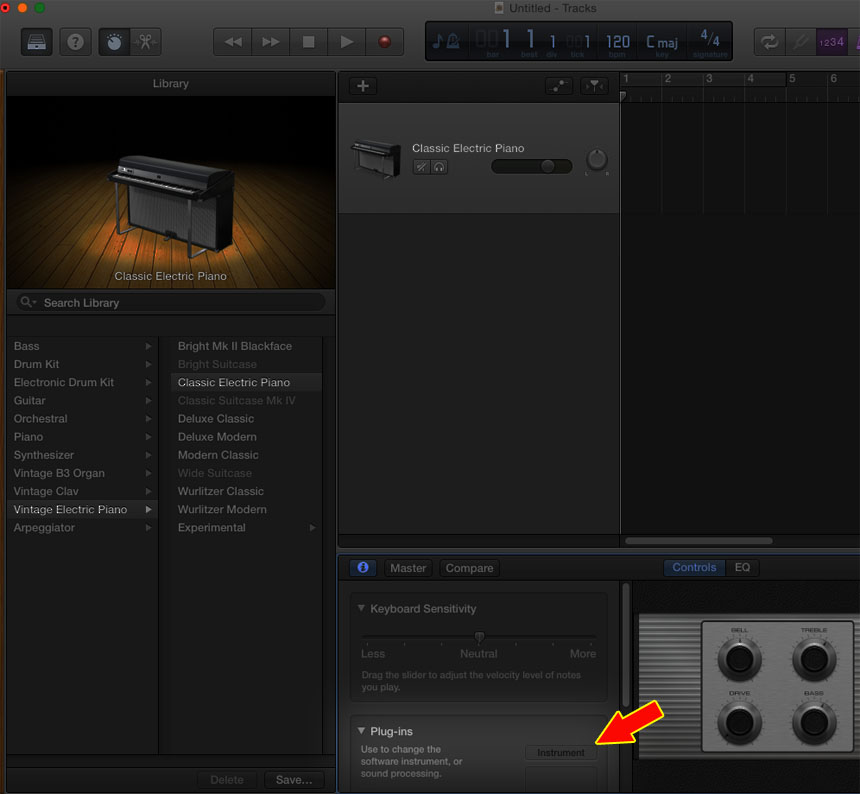Click the Play transport button
The height and width of the screenshot is (794, 860).
point(346,42)
